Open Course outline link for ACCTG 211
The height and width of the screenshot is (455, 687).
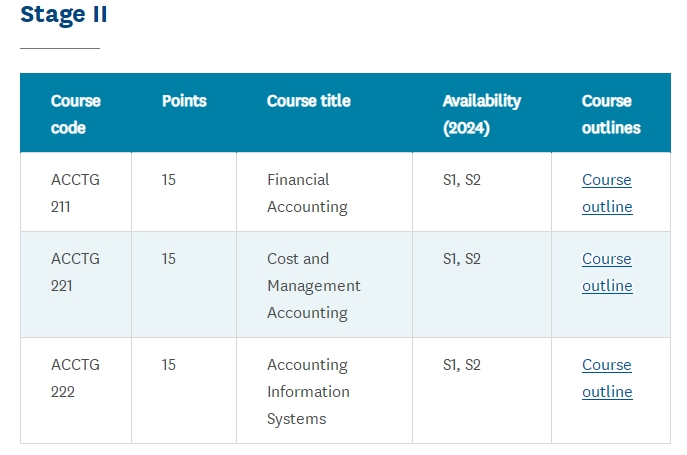click(607, 193)
